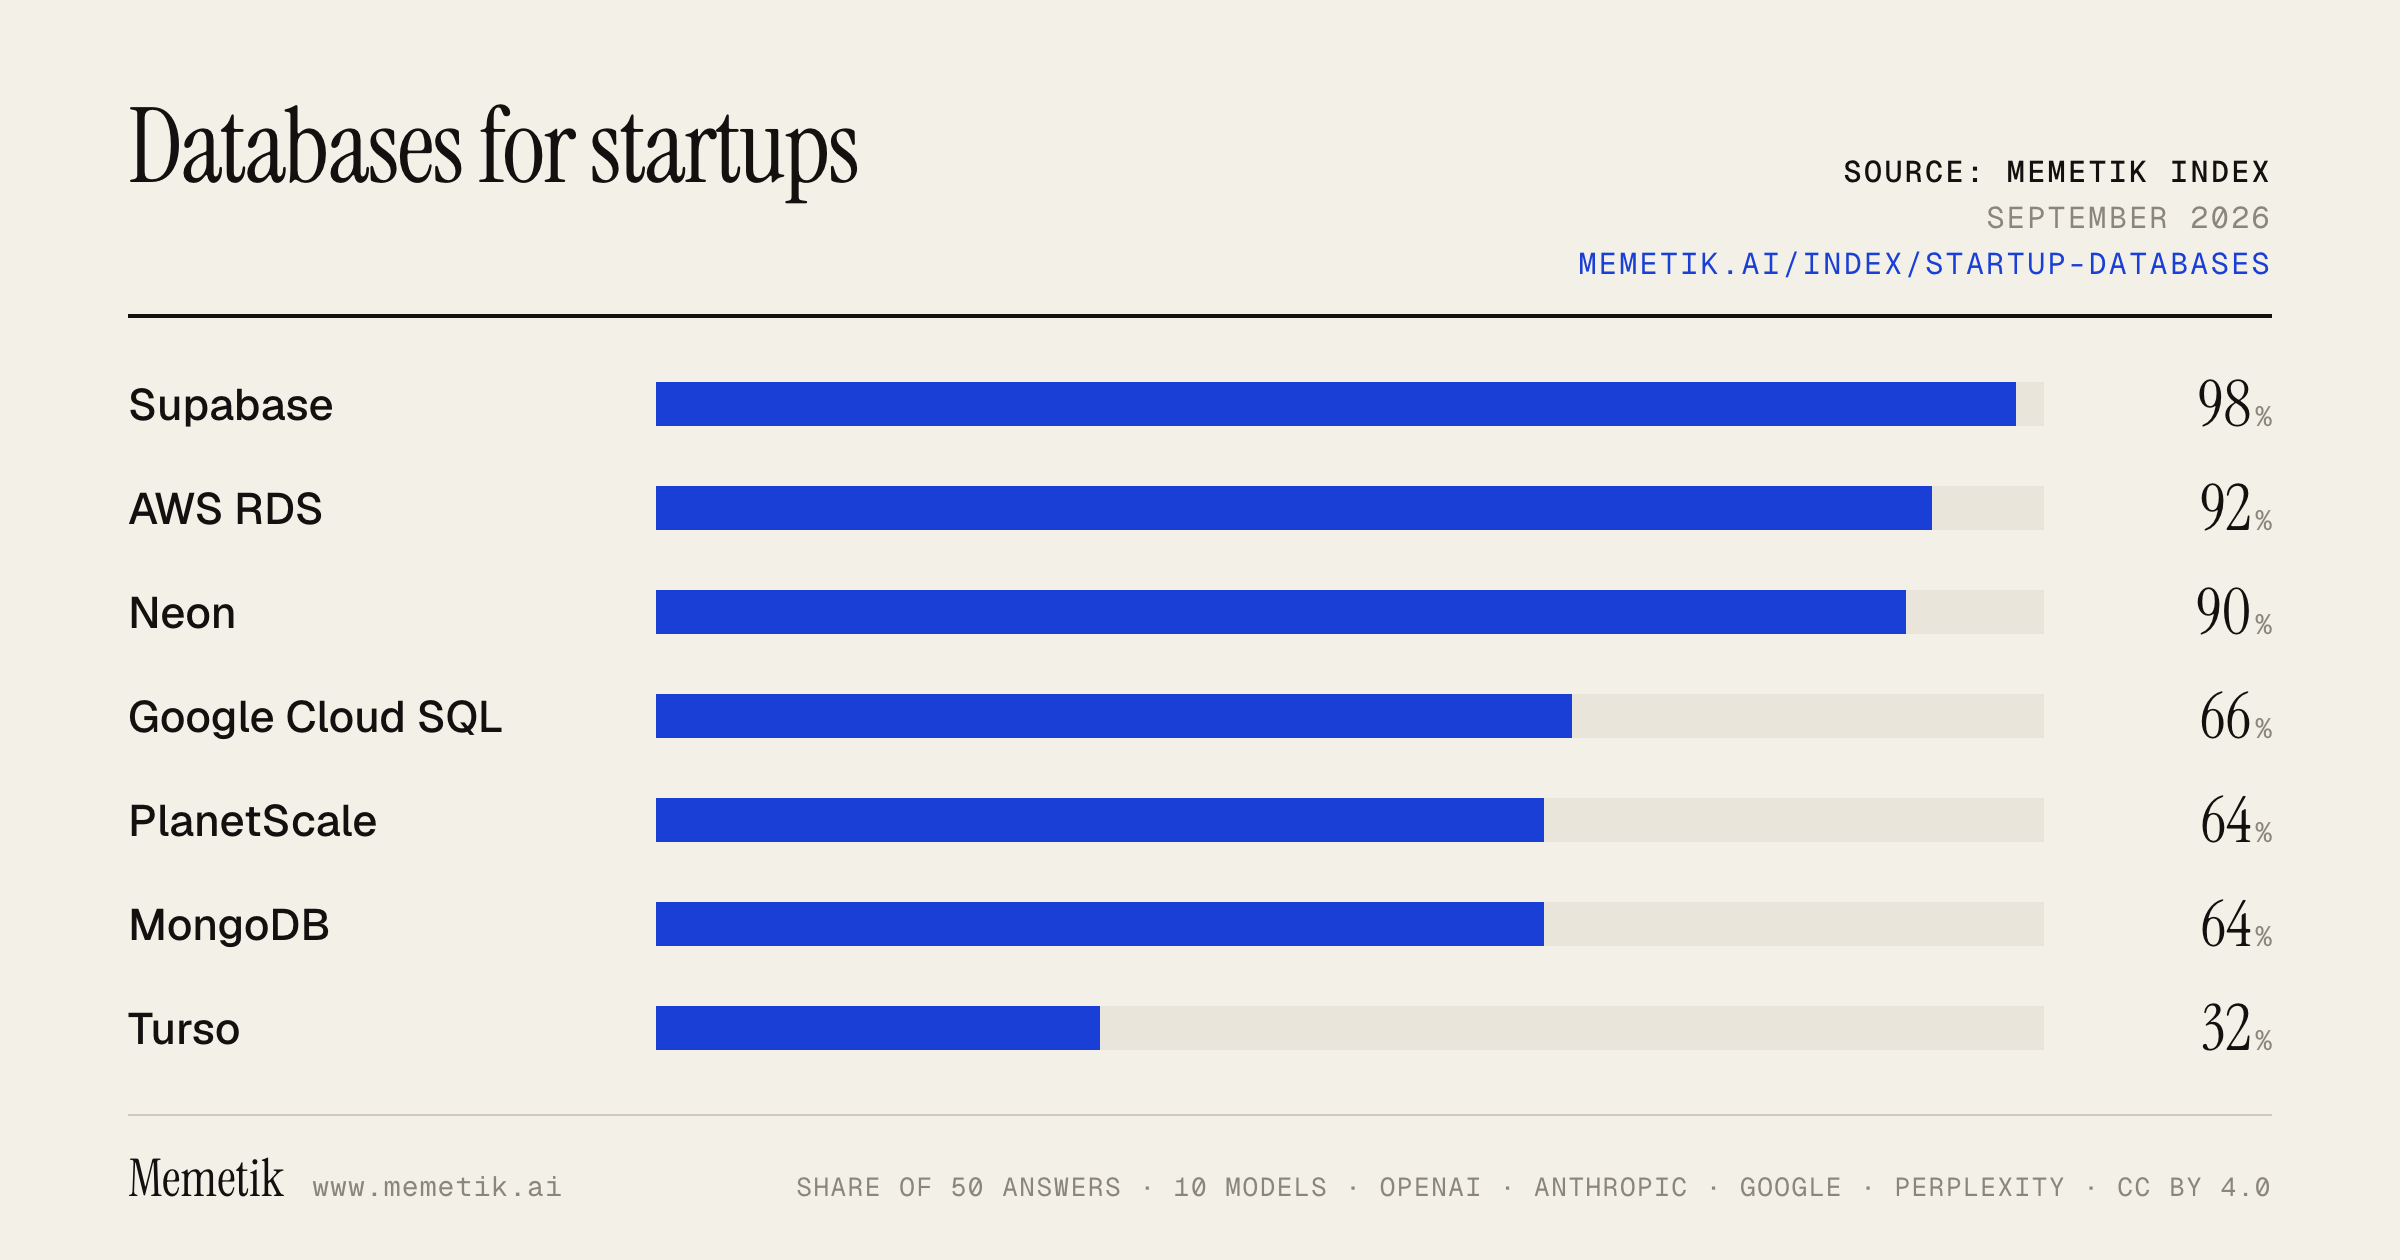
Task: Click the Supabase label
Action: pyautogui.click(x=231, y=406)
